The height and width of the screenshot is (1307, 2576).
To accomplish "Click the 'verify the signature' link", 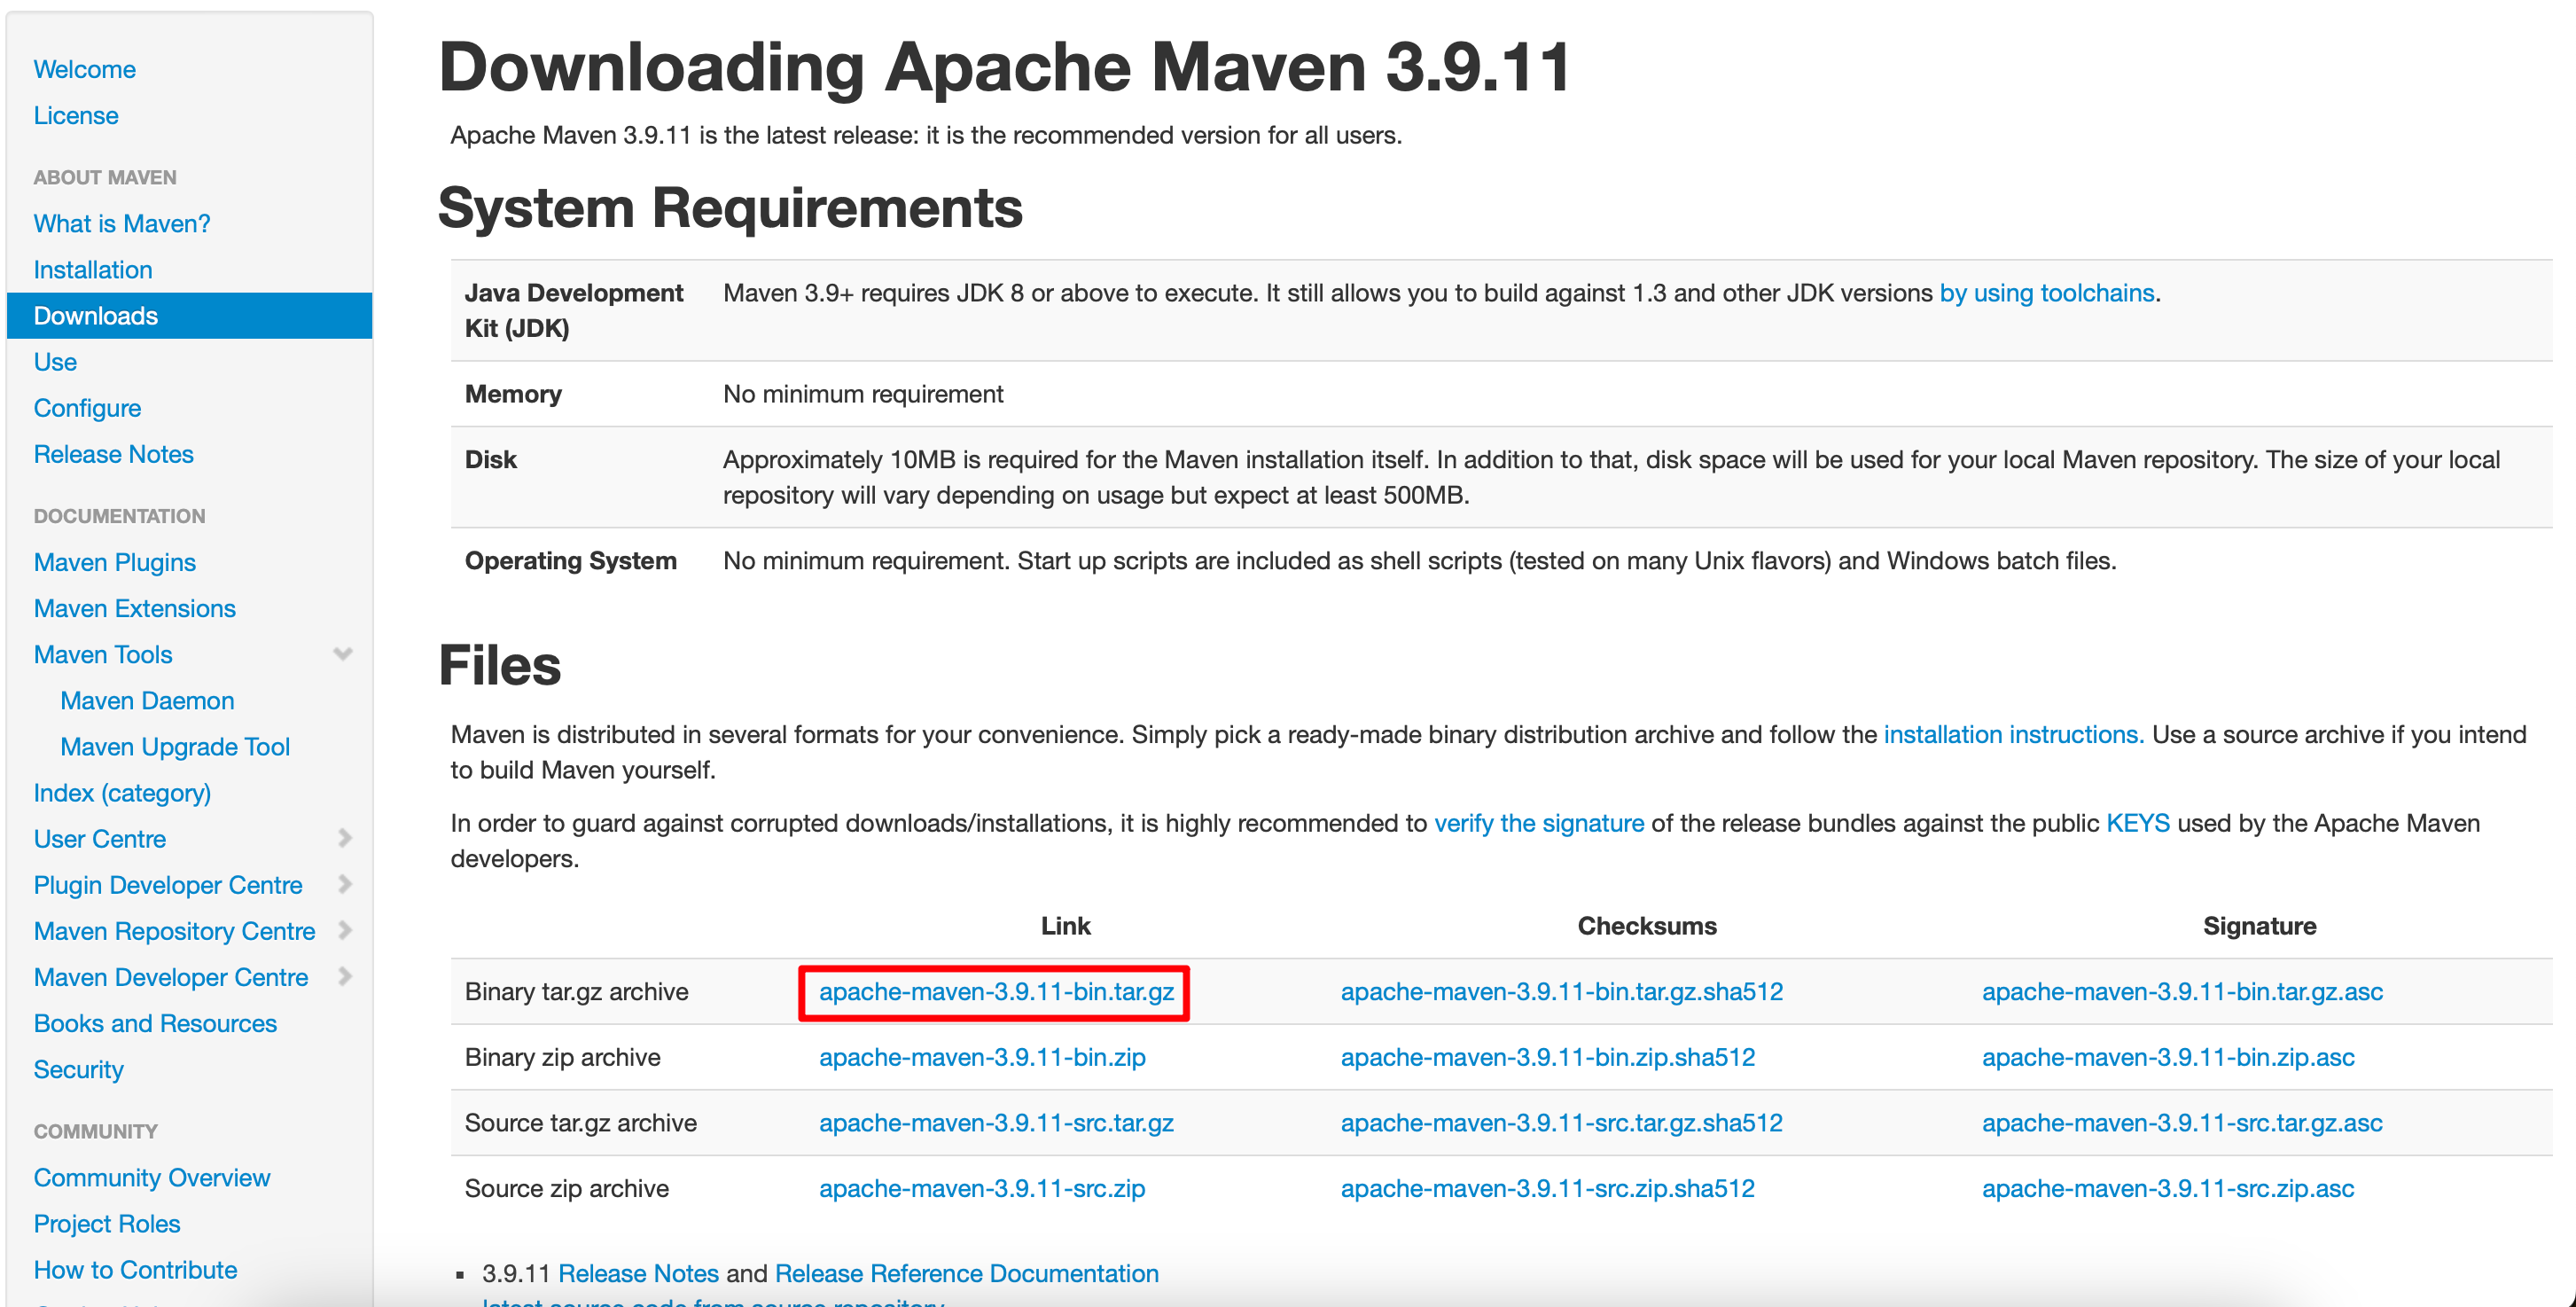I will pos(1539,824).
